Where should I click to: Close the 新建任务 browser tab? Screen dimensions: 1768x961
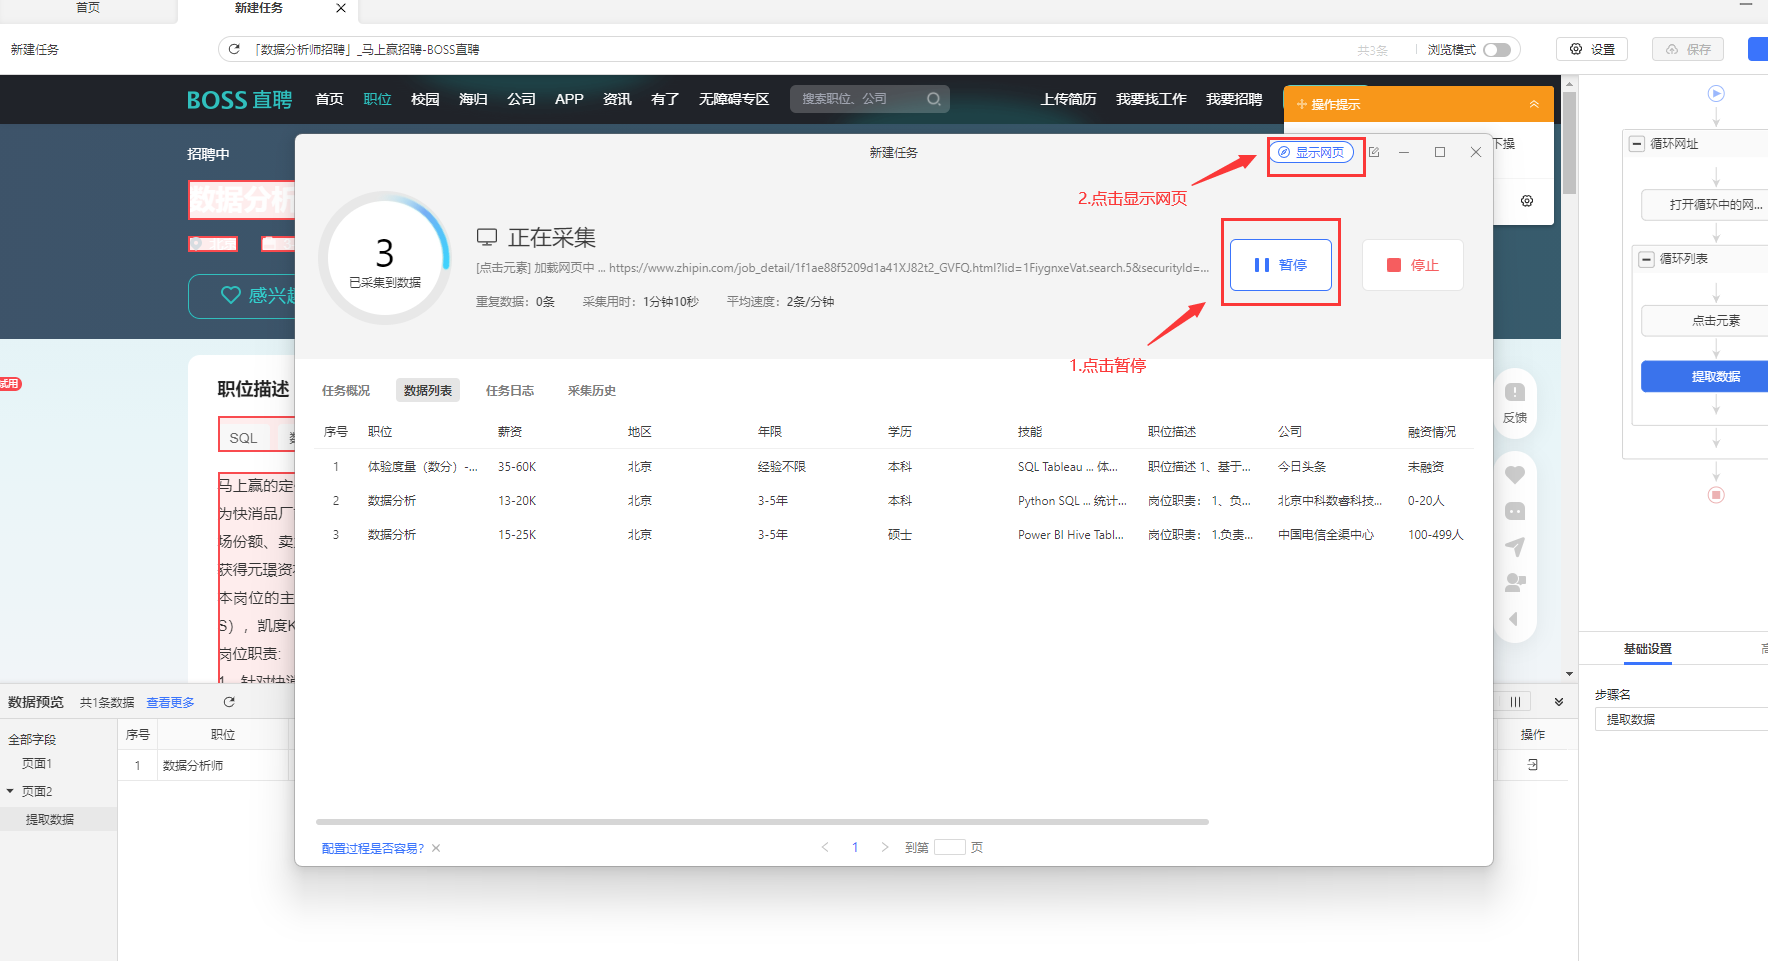click(x=341, y=8)
